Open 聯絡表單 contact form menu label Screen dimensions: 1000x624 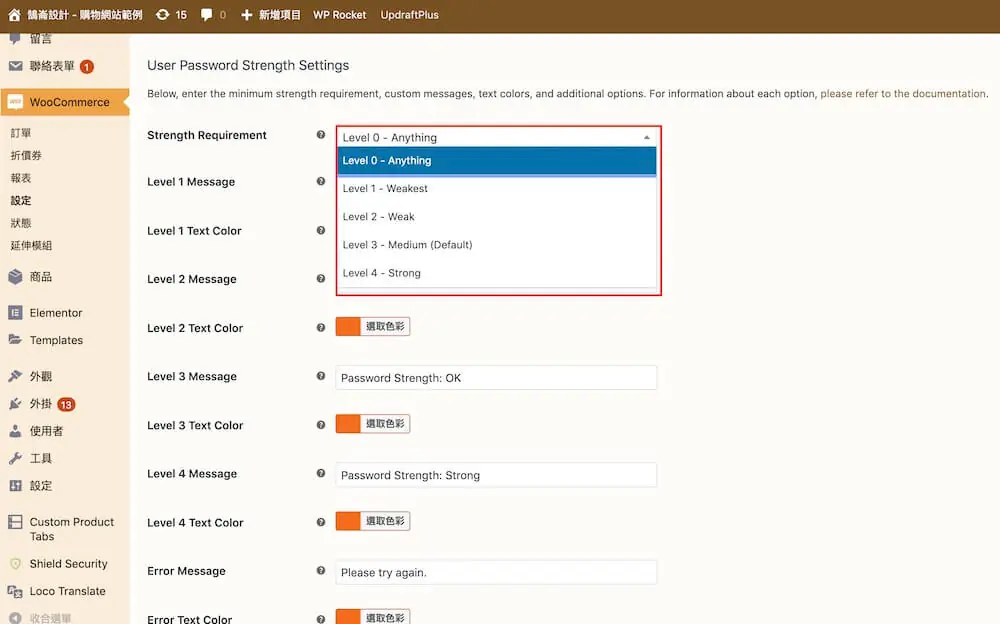[52, 66]
